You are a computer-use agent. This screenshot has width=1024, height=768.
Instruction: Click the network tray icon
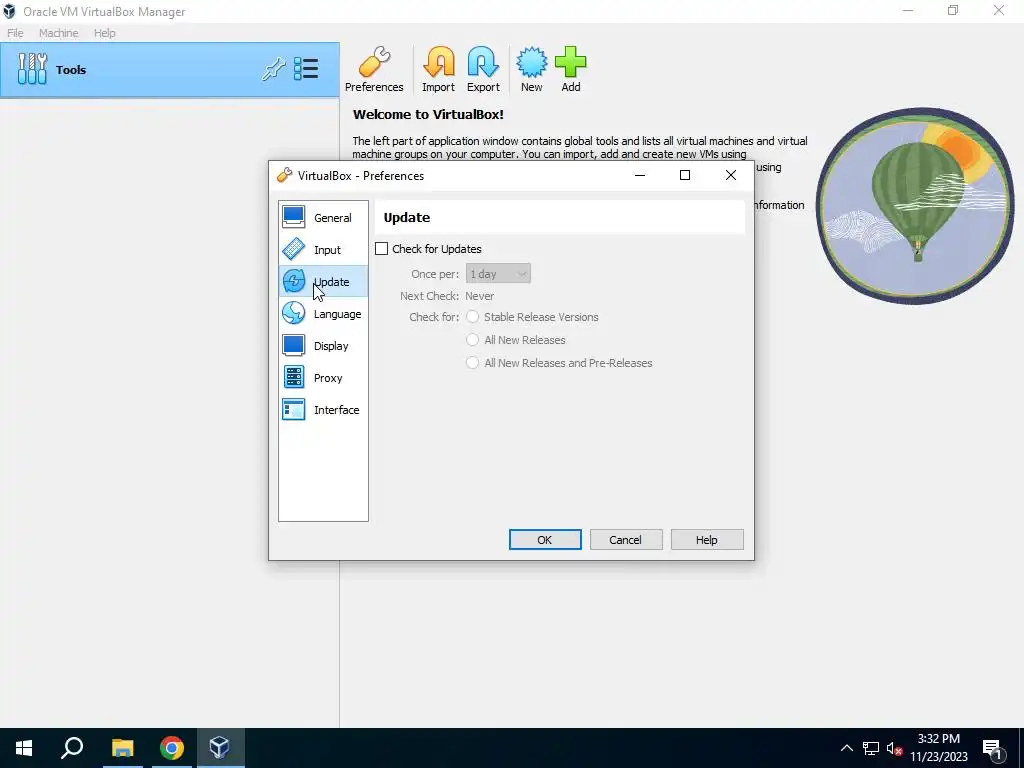(871, 748)
